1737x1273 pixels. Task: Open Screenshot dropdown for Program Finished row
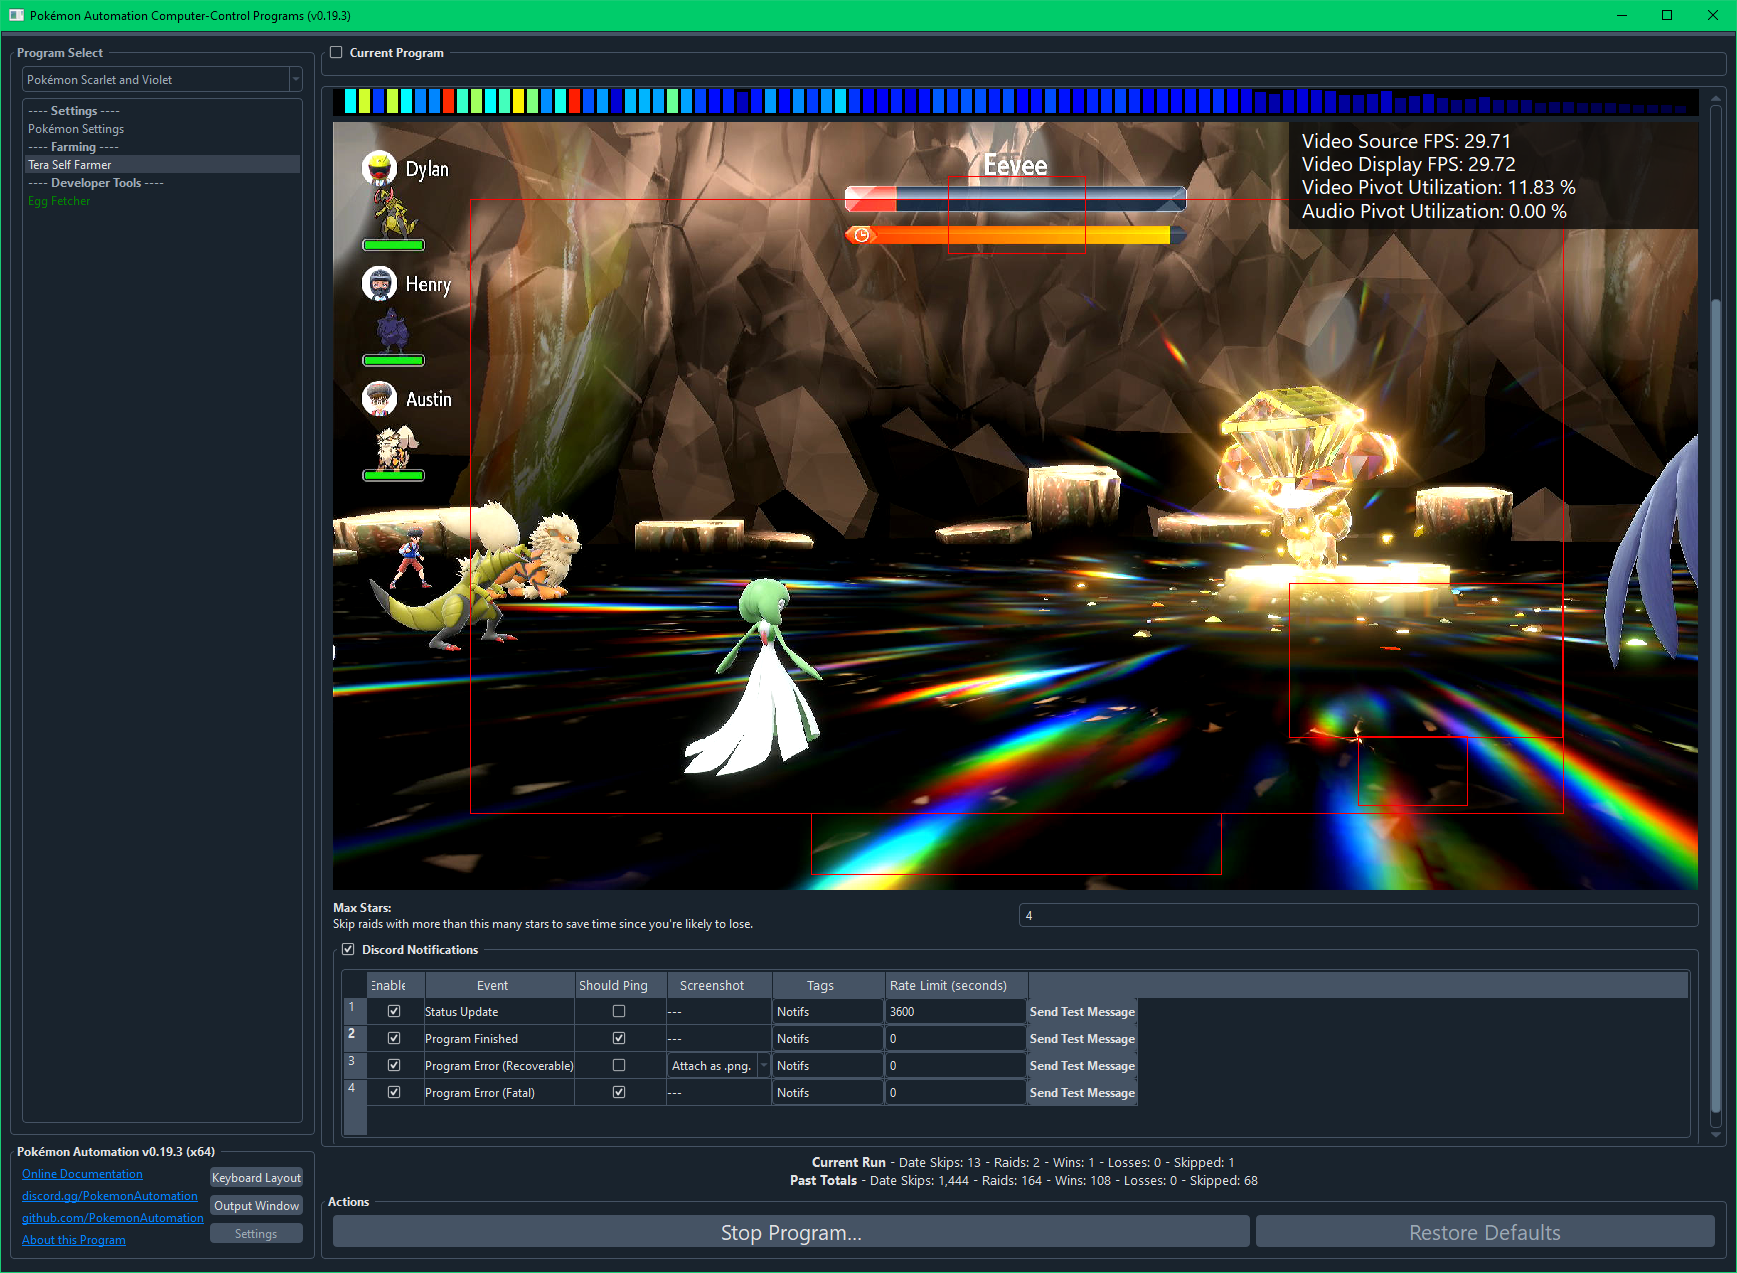(x=719, y=1039)
